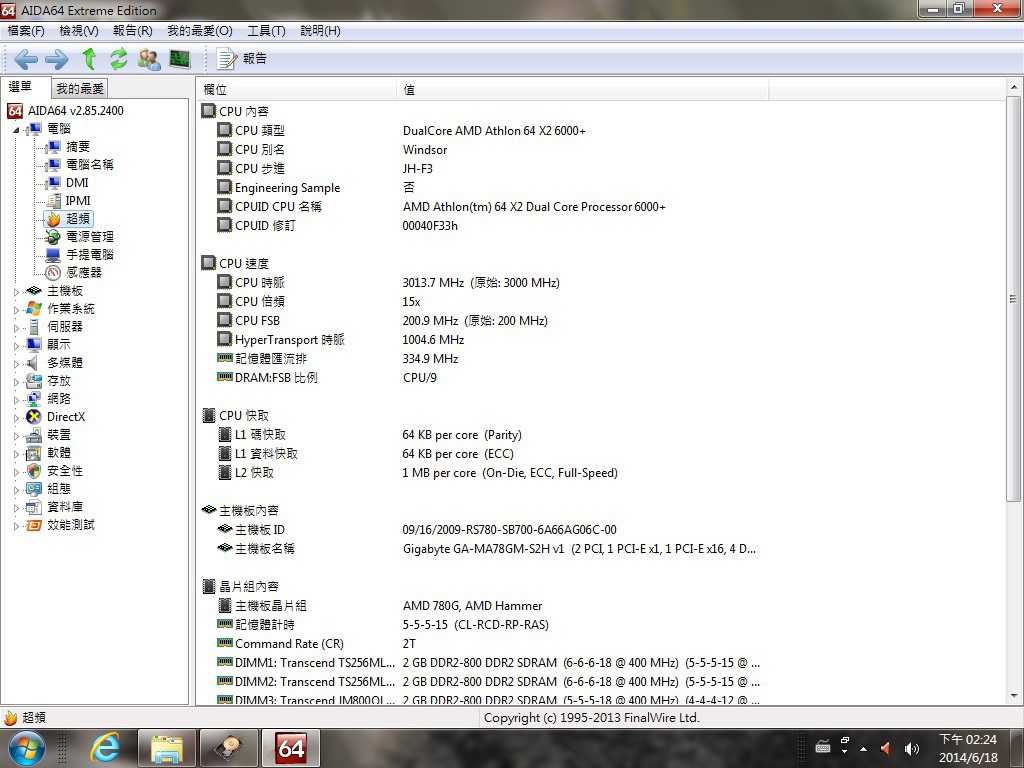Screen dimensions: 1024x768
Task: Collapse the 電腦 tree node
Action: (16, 129)
